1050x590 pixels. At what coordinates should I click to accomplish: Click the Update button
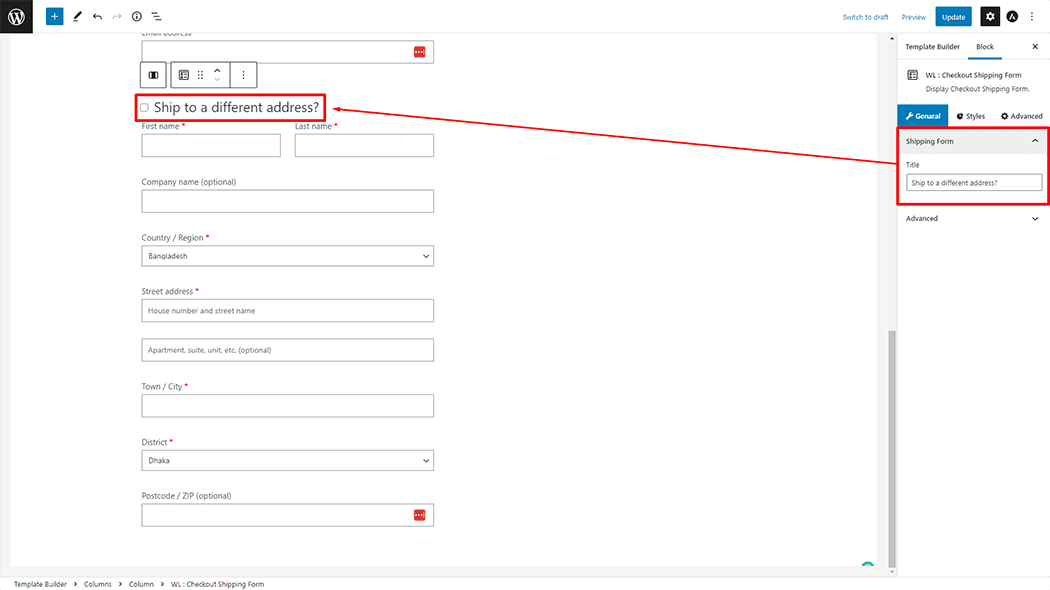pyautogui.click(x=953, y=17)
